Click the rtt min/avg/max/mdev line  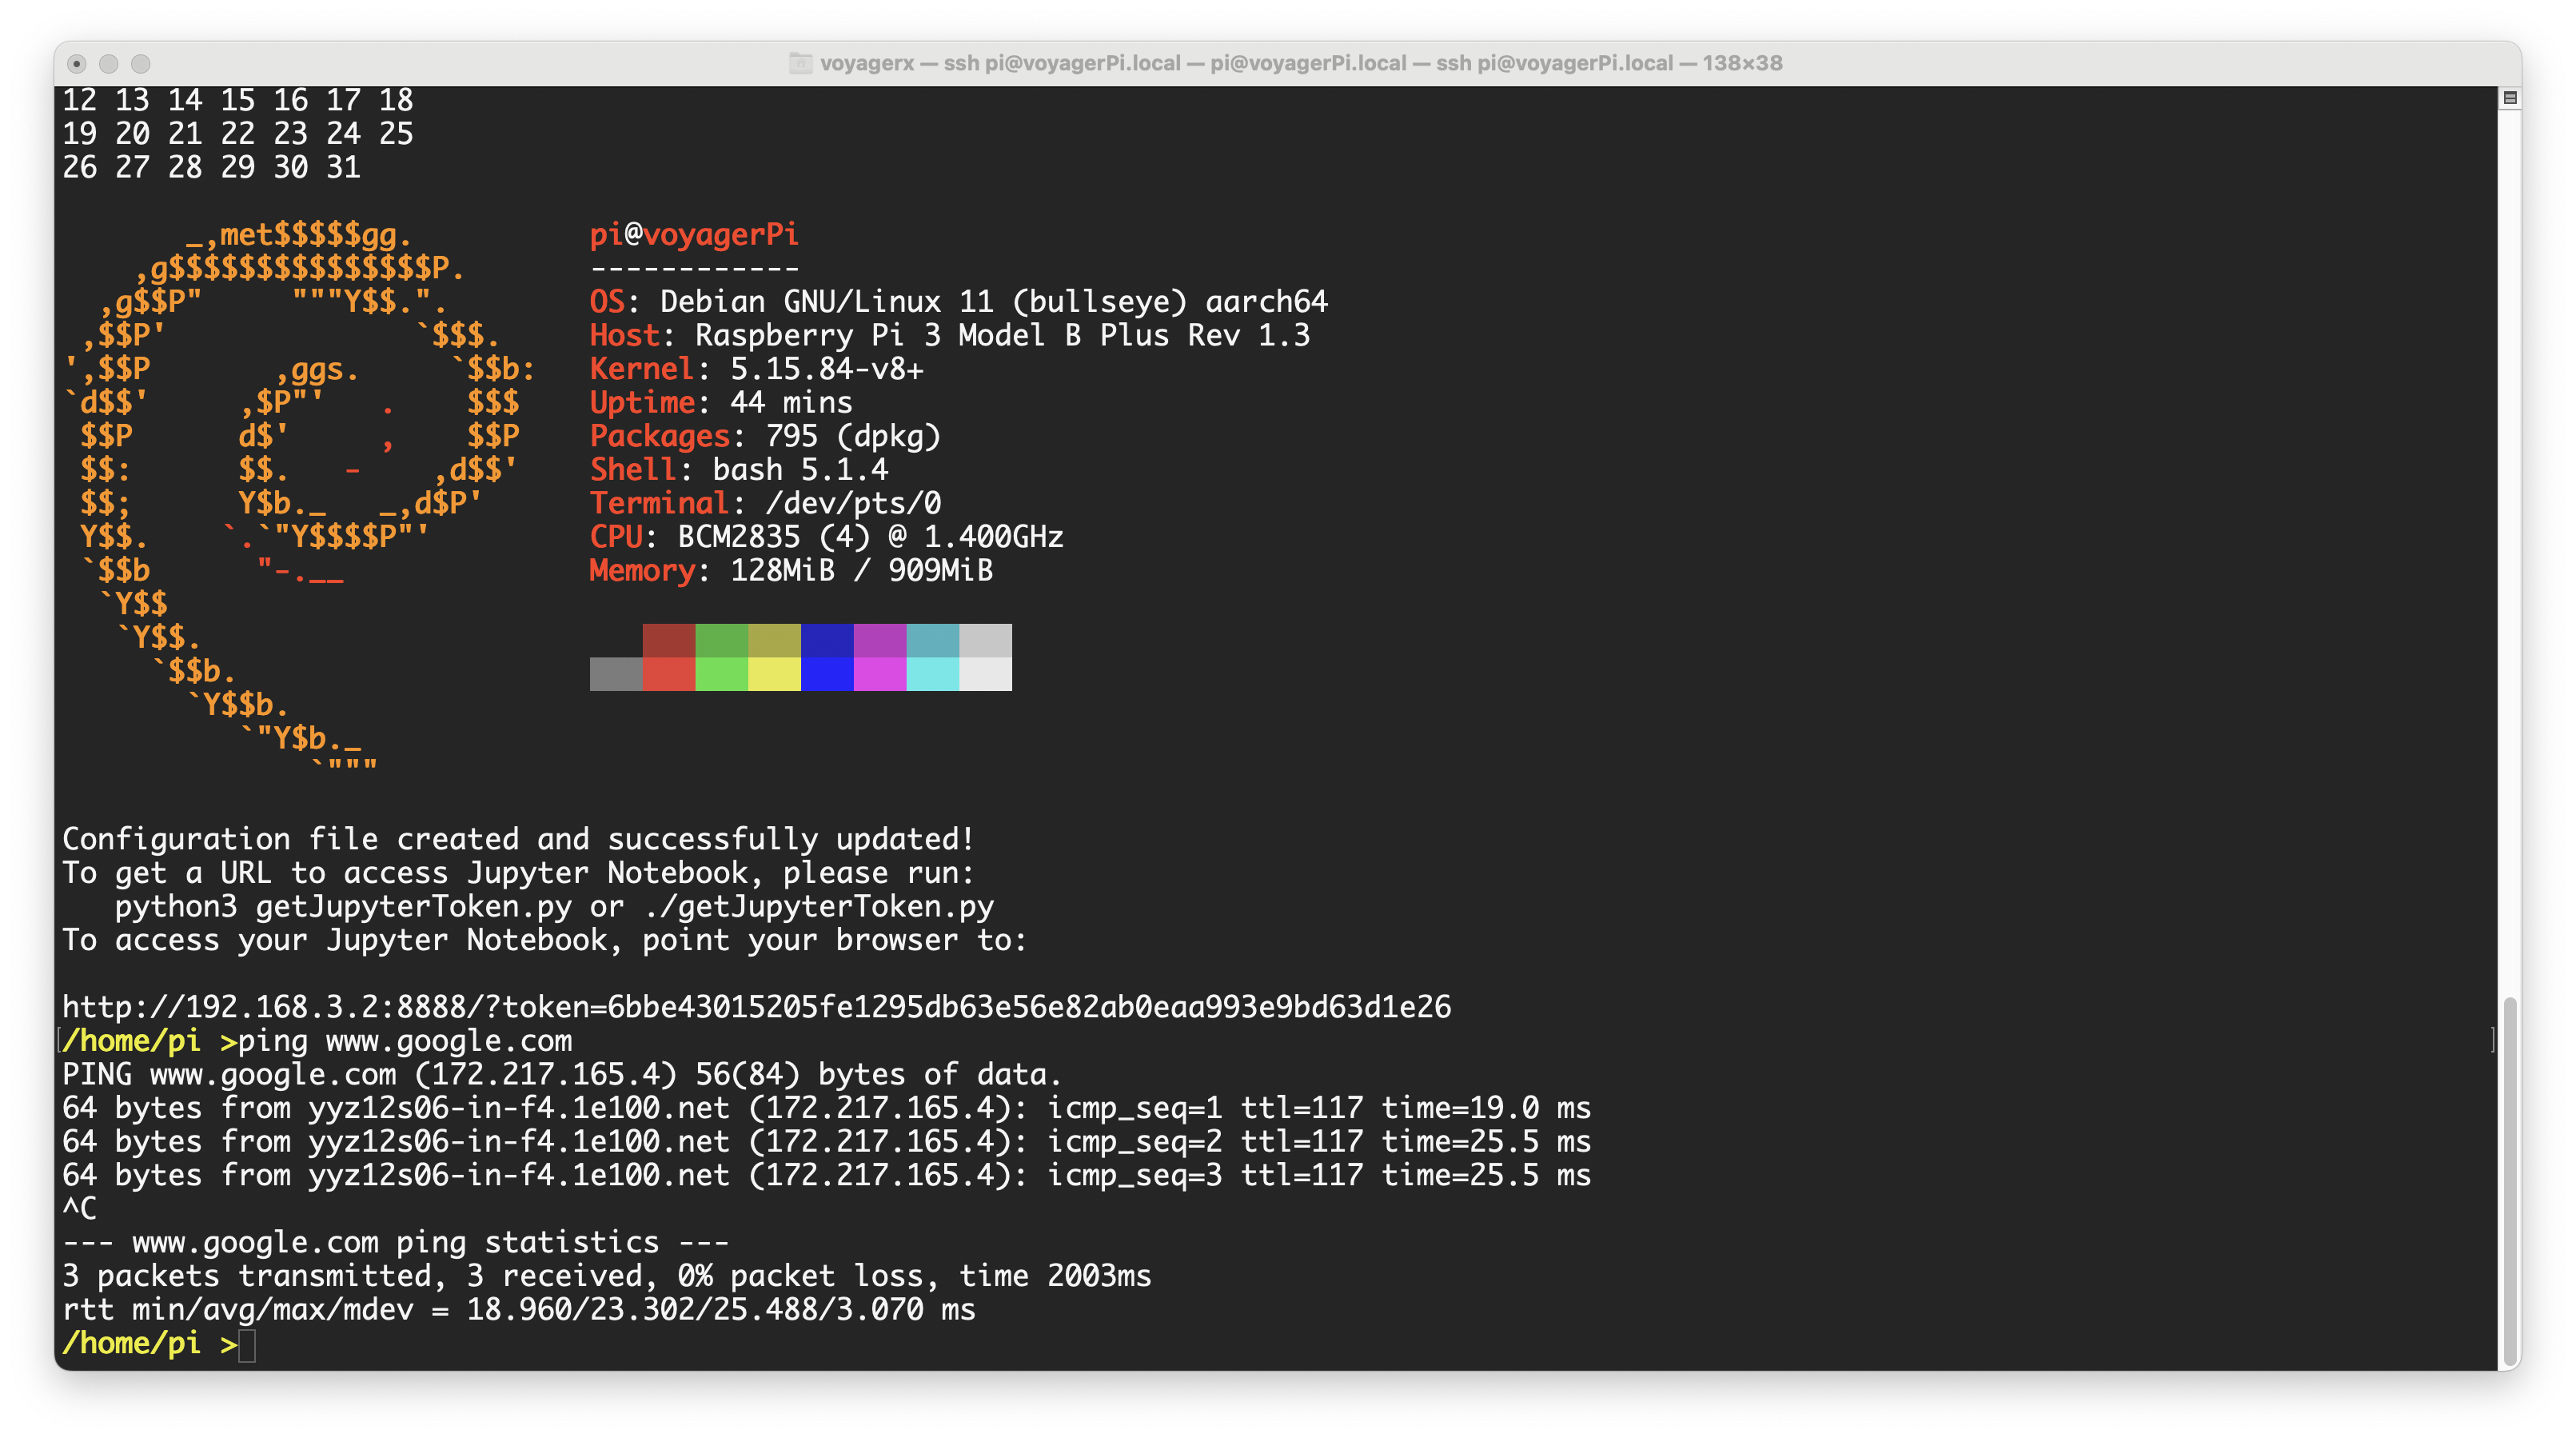click(x=519, y=1309)
